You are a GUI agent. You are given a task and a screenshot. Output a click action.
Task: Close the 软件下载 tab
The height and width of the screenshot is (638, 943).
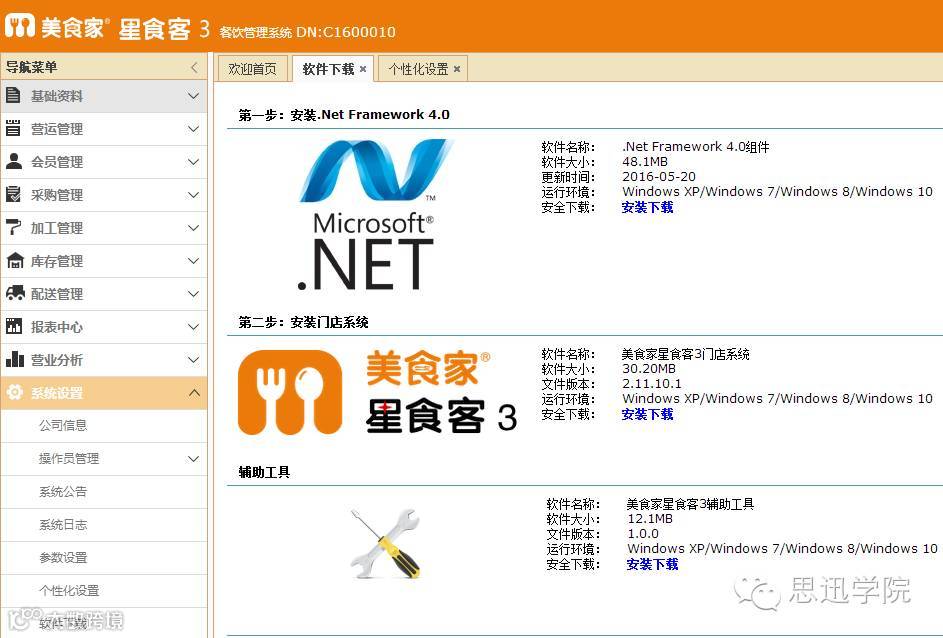click(x=363, y=69)
